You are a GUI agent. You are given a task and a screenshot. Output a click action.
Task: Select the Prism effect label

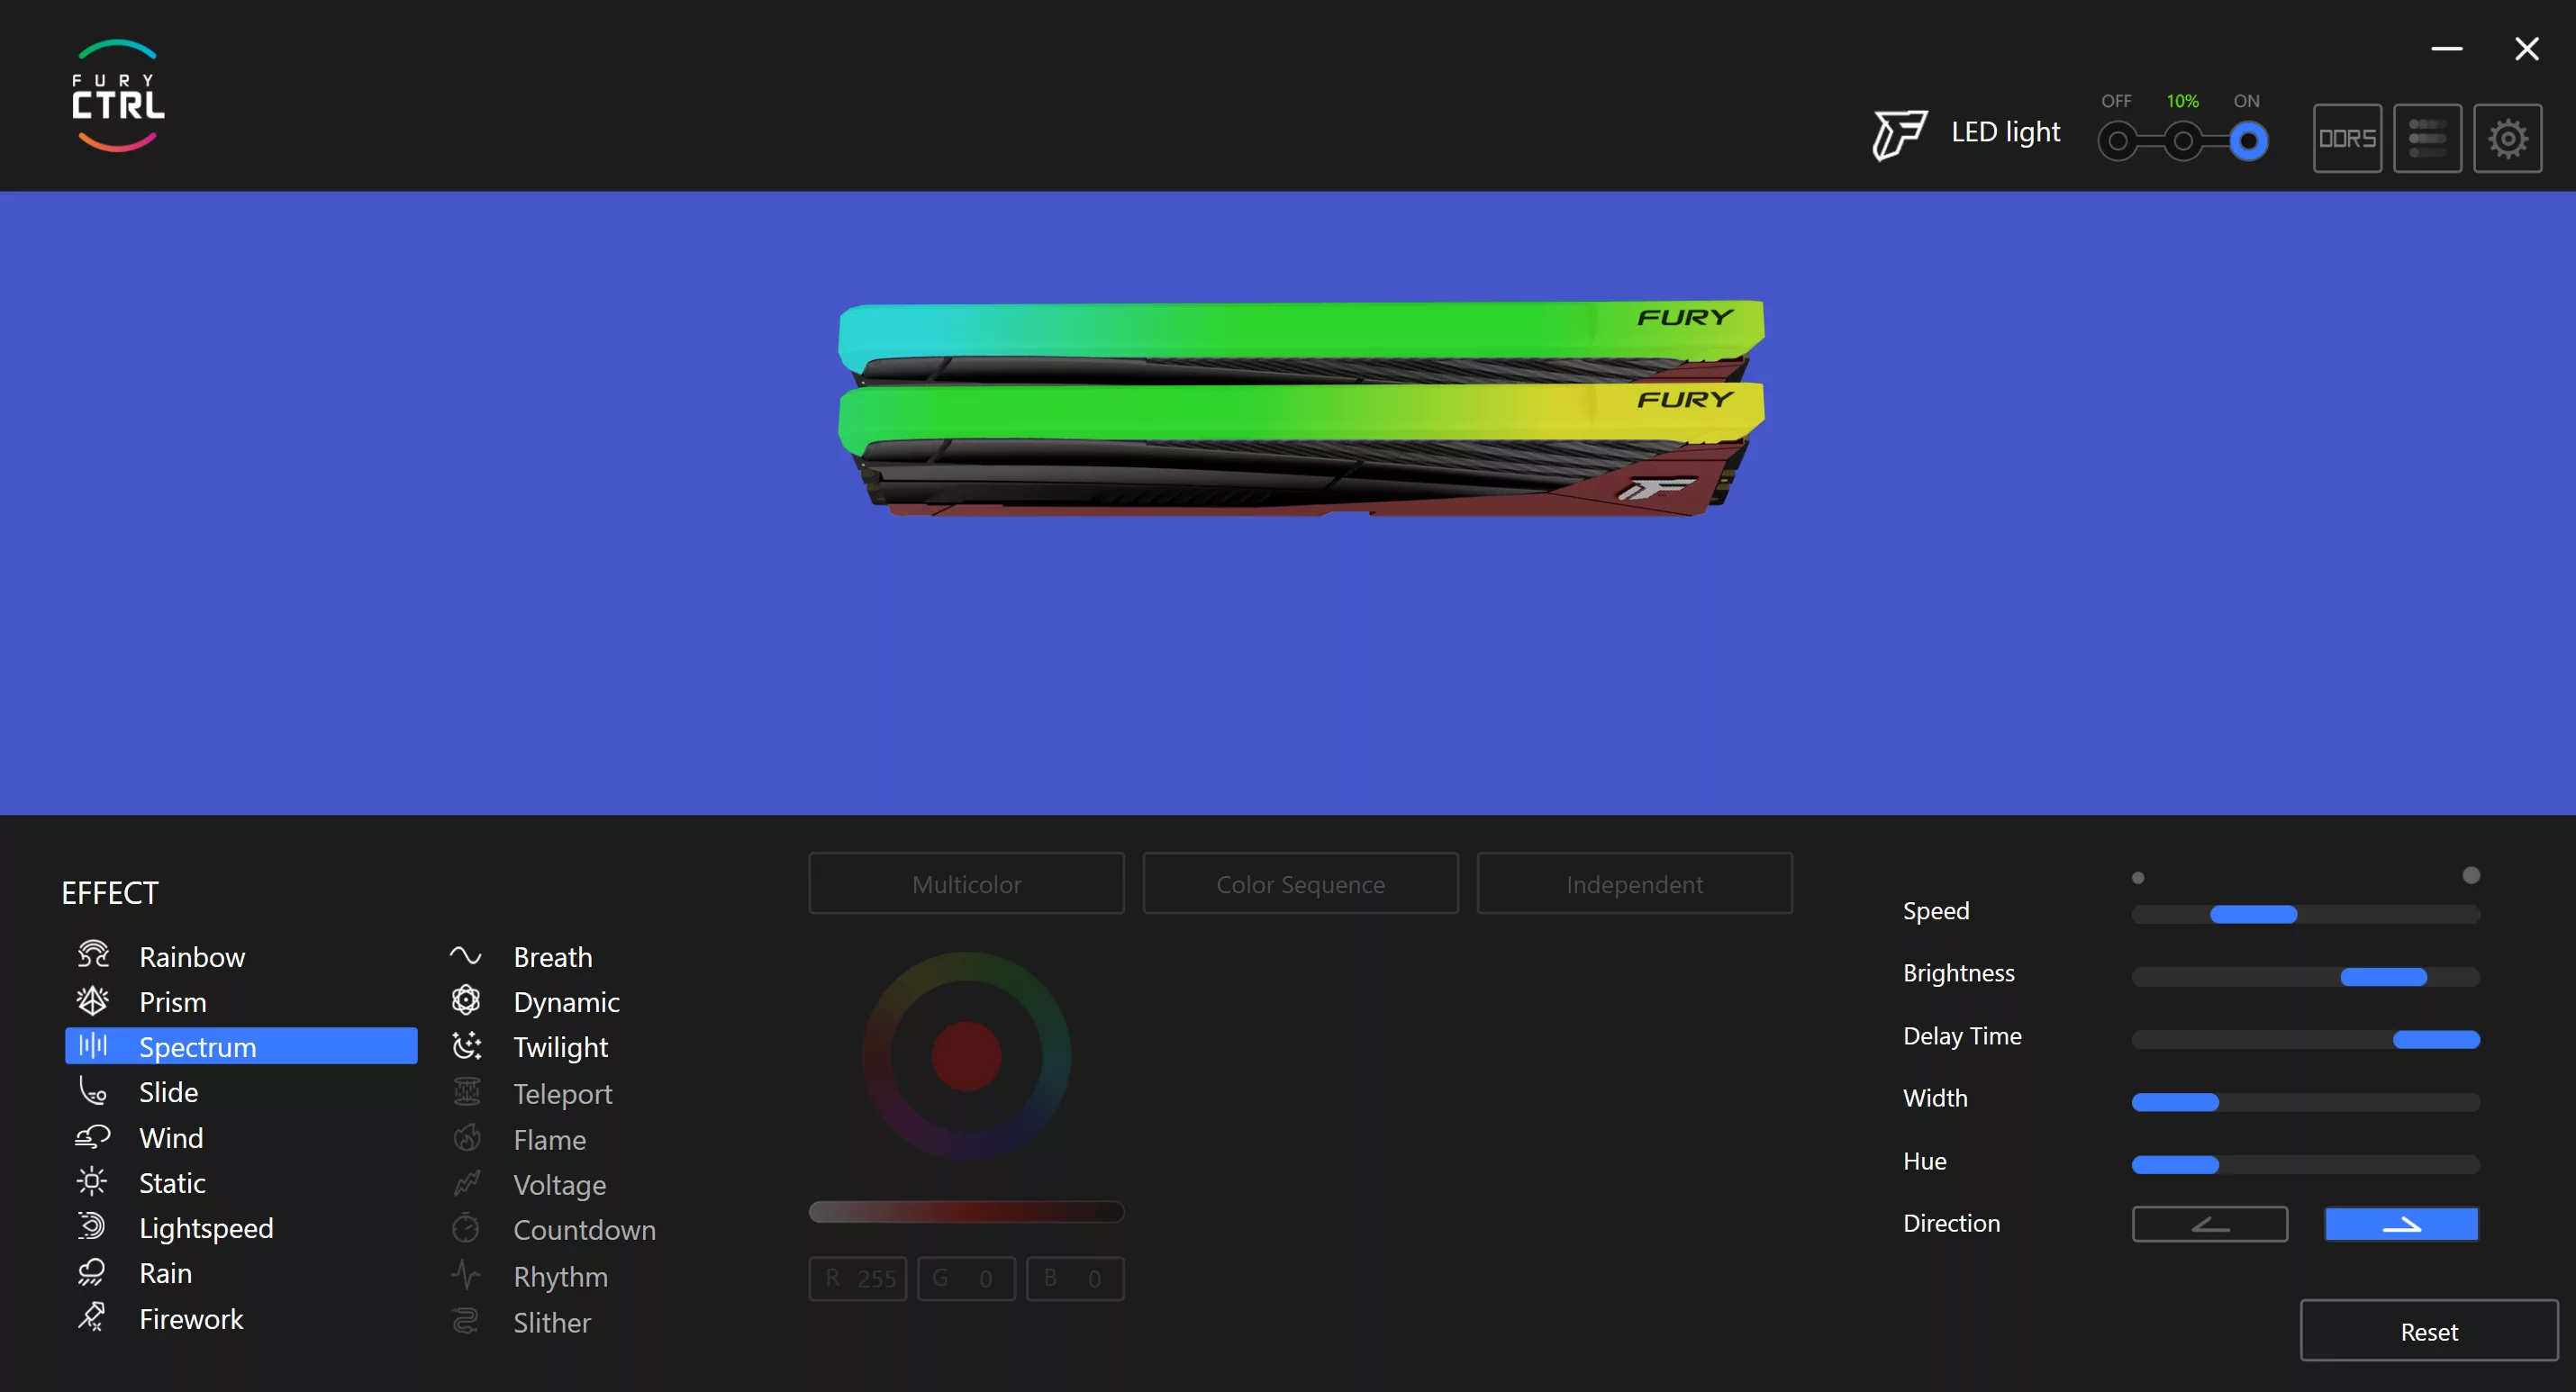pyautogui.click(x=173, y=1002)
